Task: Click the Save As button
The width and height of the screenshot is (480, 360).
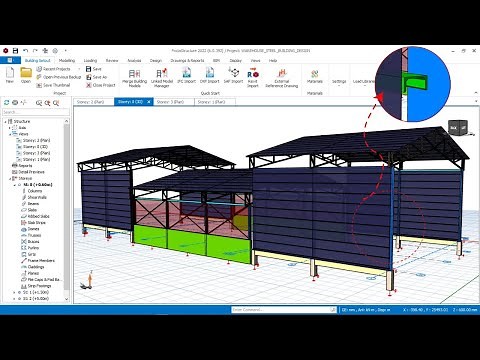Action: (96, 77)
